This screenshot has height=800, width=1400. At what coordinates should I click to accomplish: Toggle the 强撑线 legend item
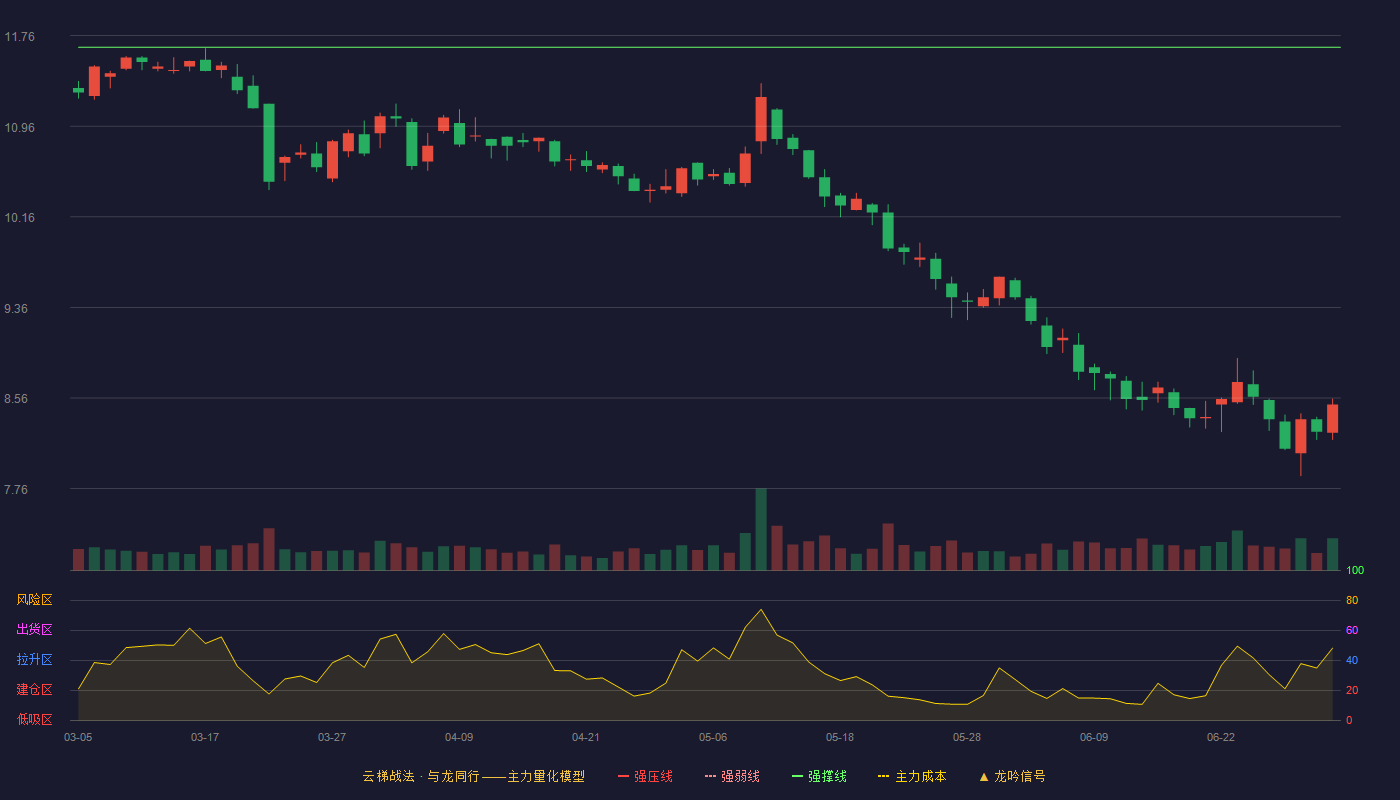click(819, 776)
